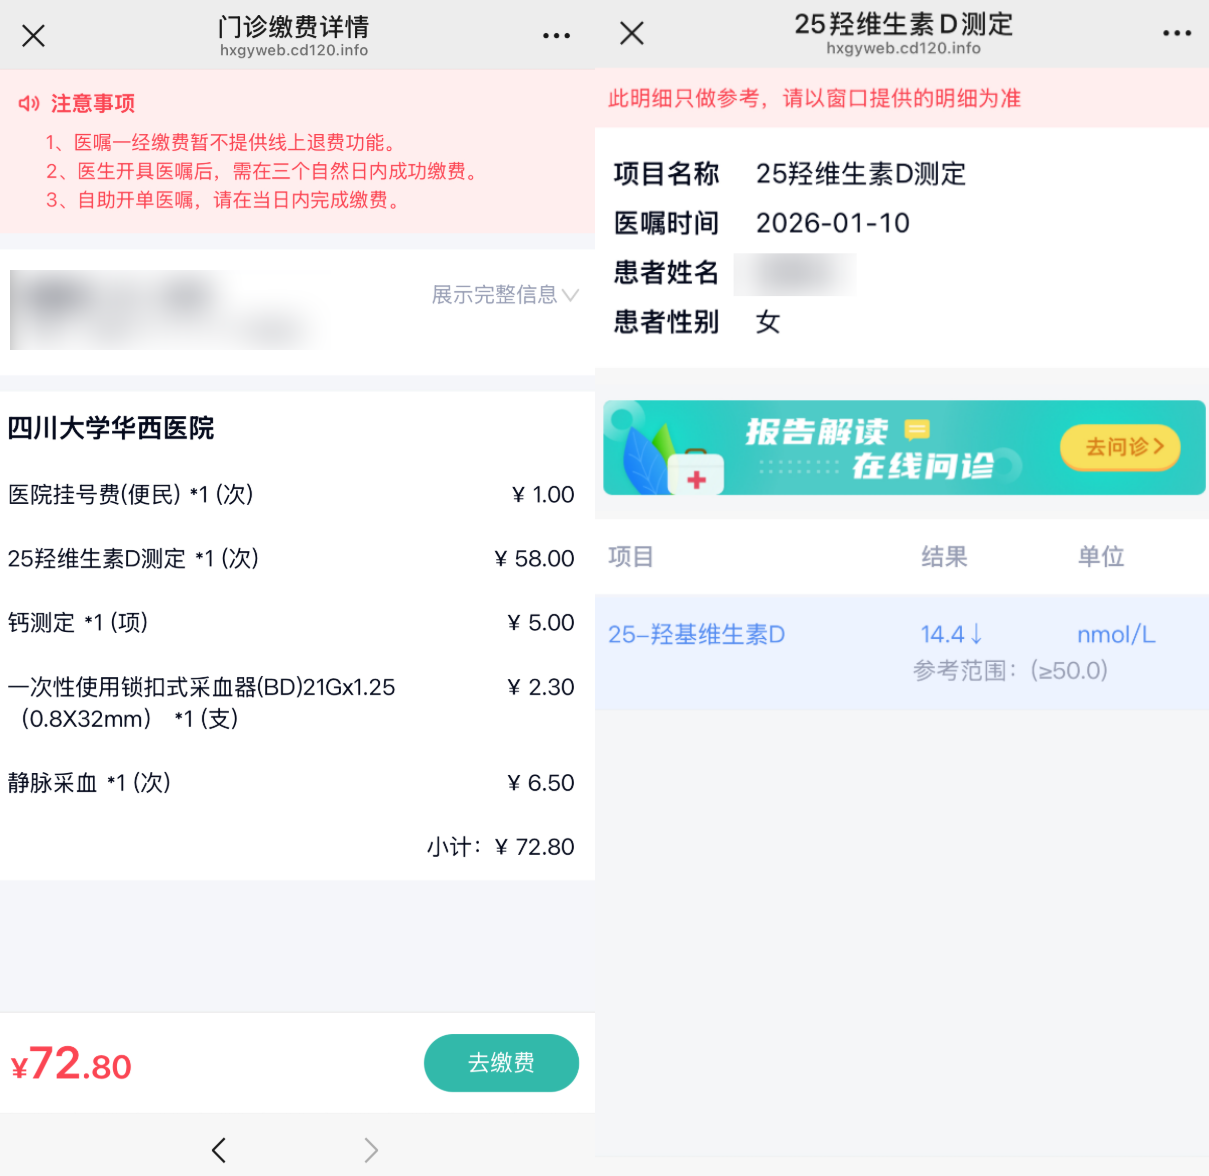Tap the down arrow beside 14.4 result

coord(977,634)
